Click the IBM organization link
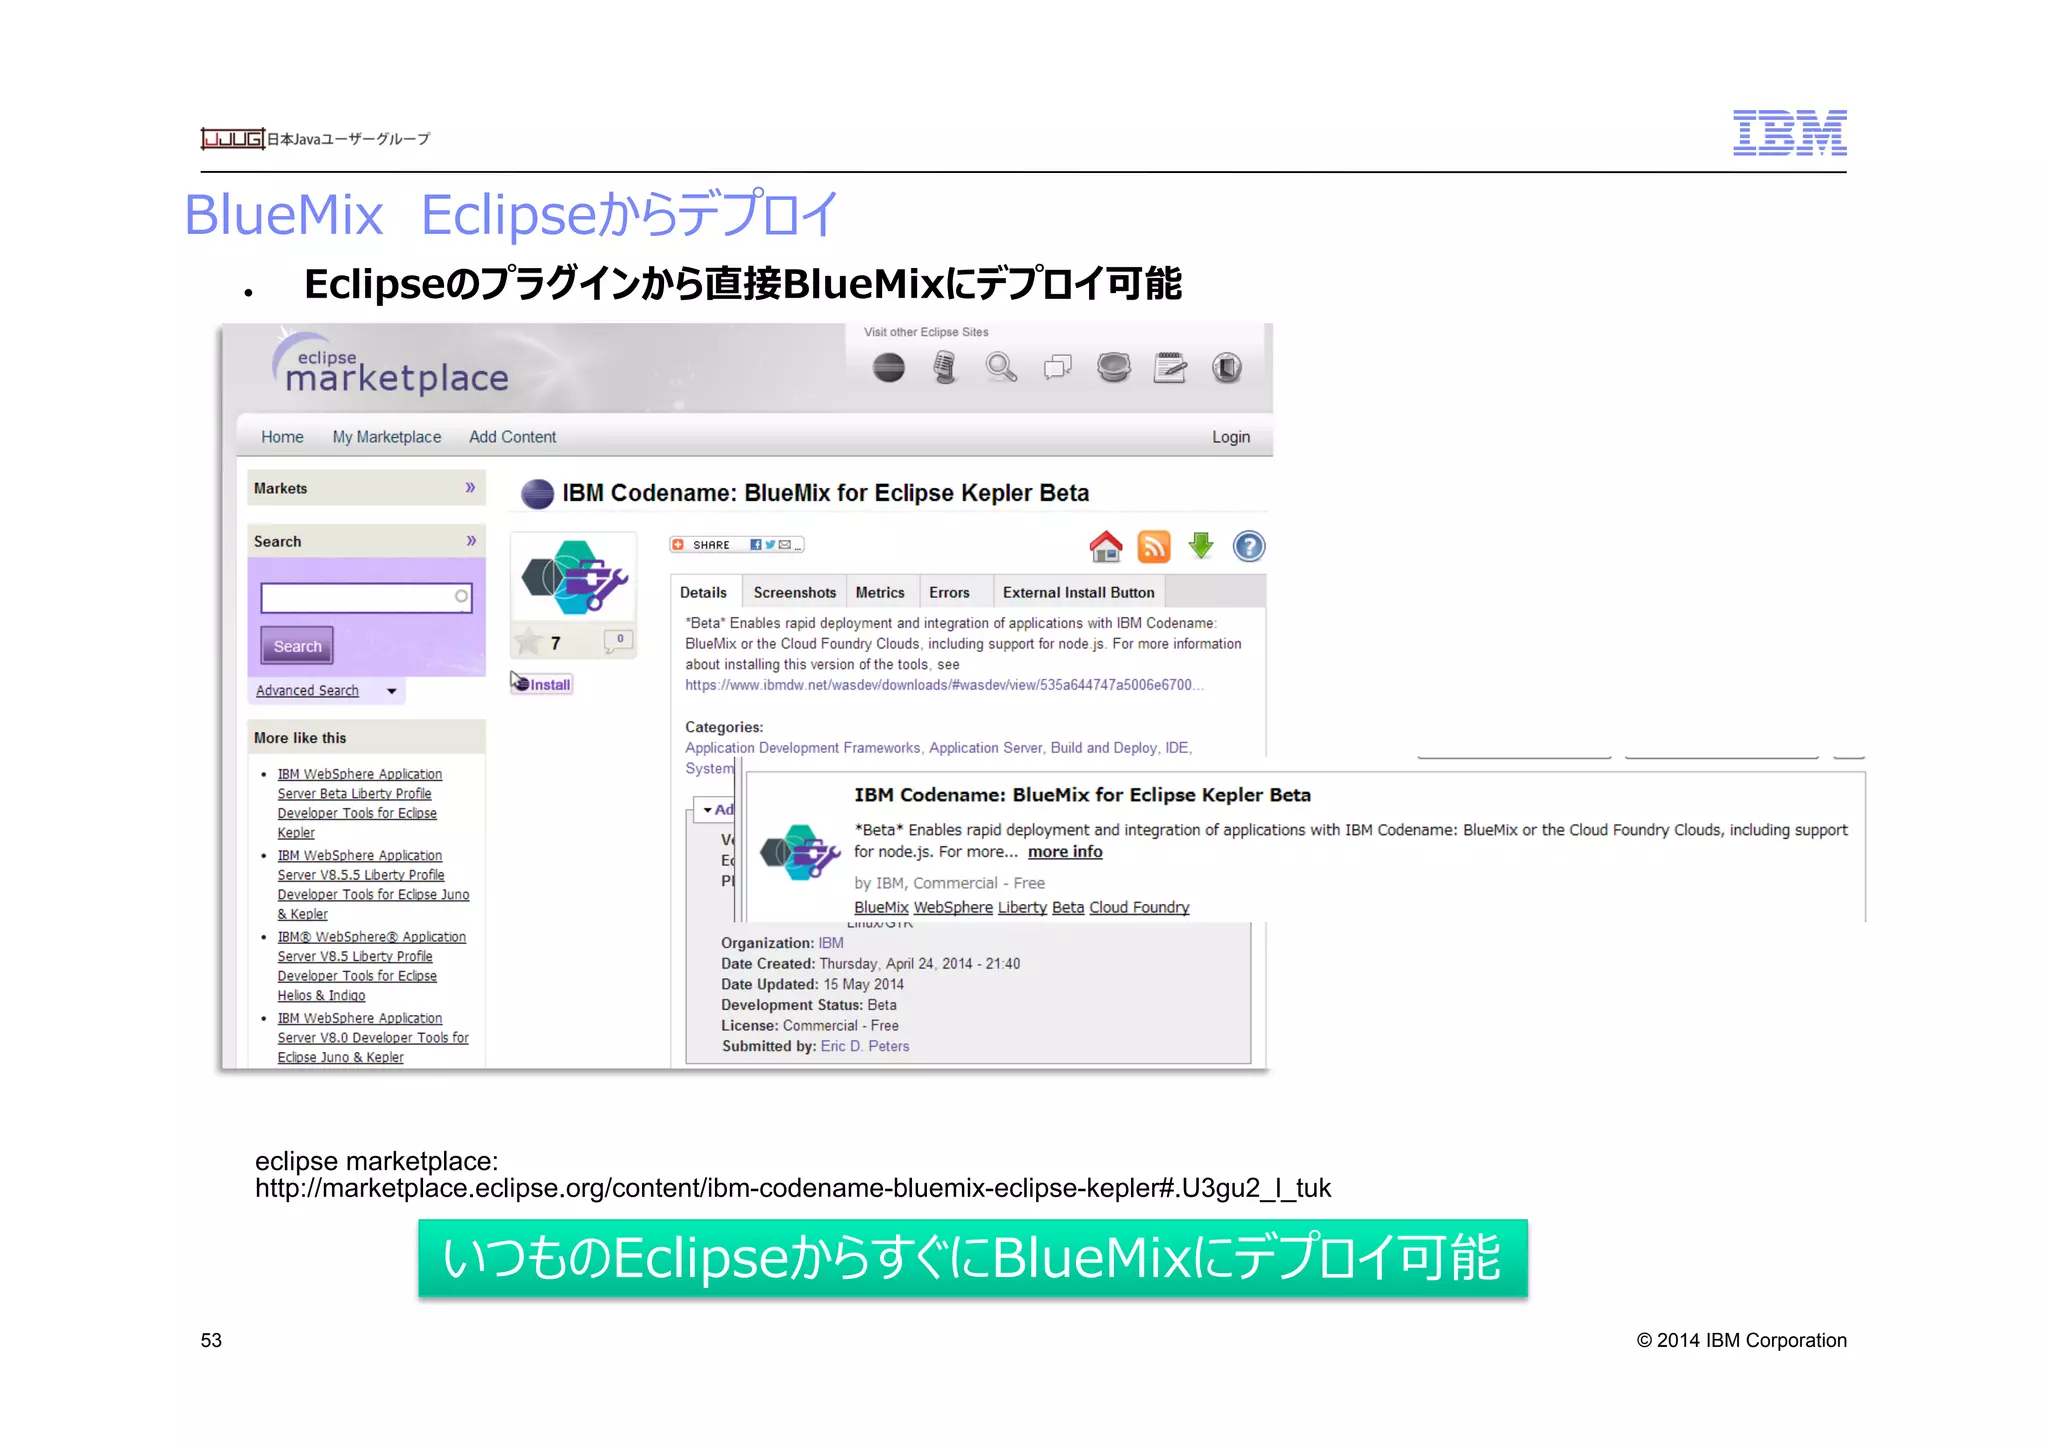2048x1447 pixels. click(x=831, y=943)
